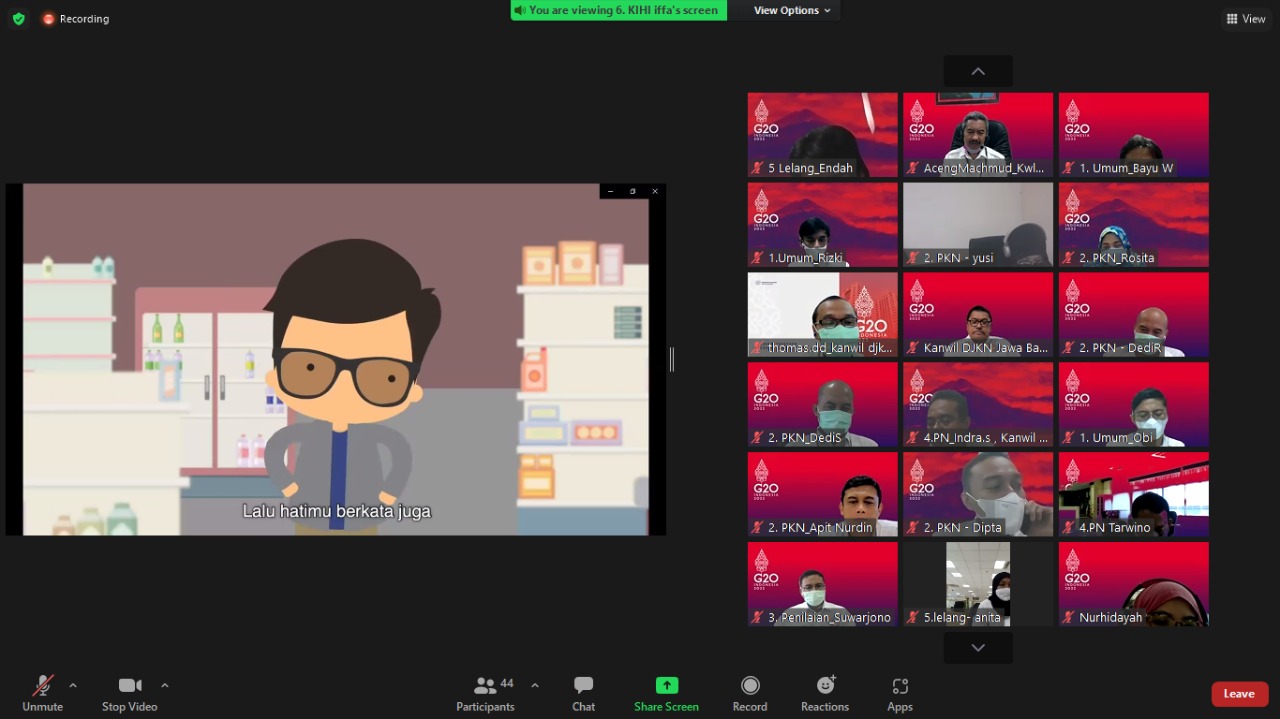
Task: Expand audio options arrow beside Unmute
Action: 73,686
